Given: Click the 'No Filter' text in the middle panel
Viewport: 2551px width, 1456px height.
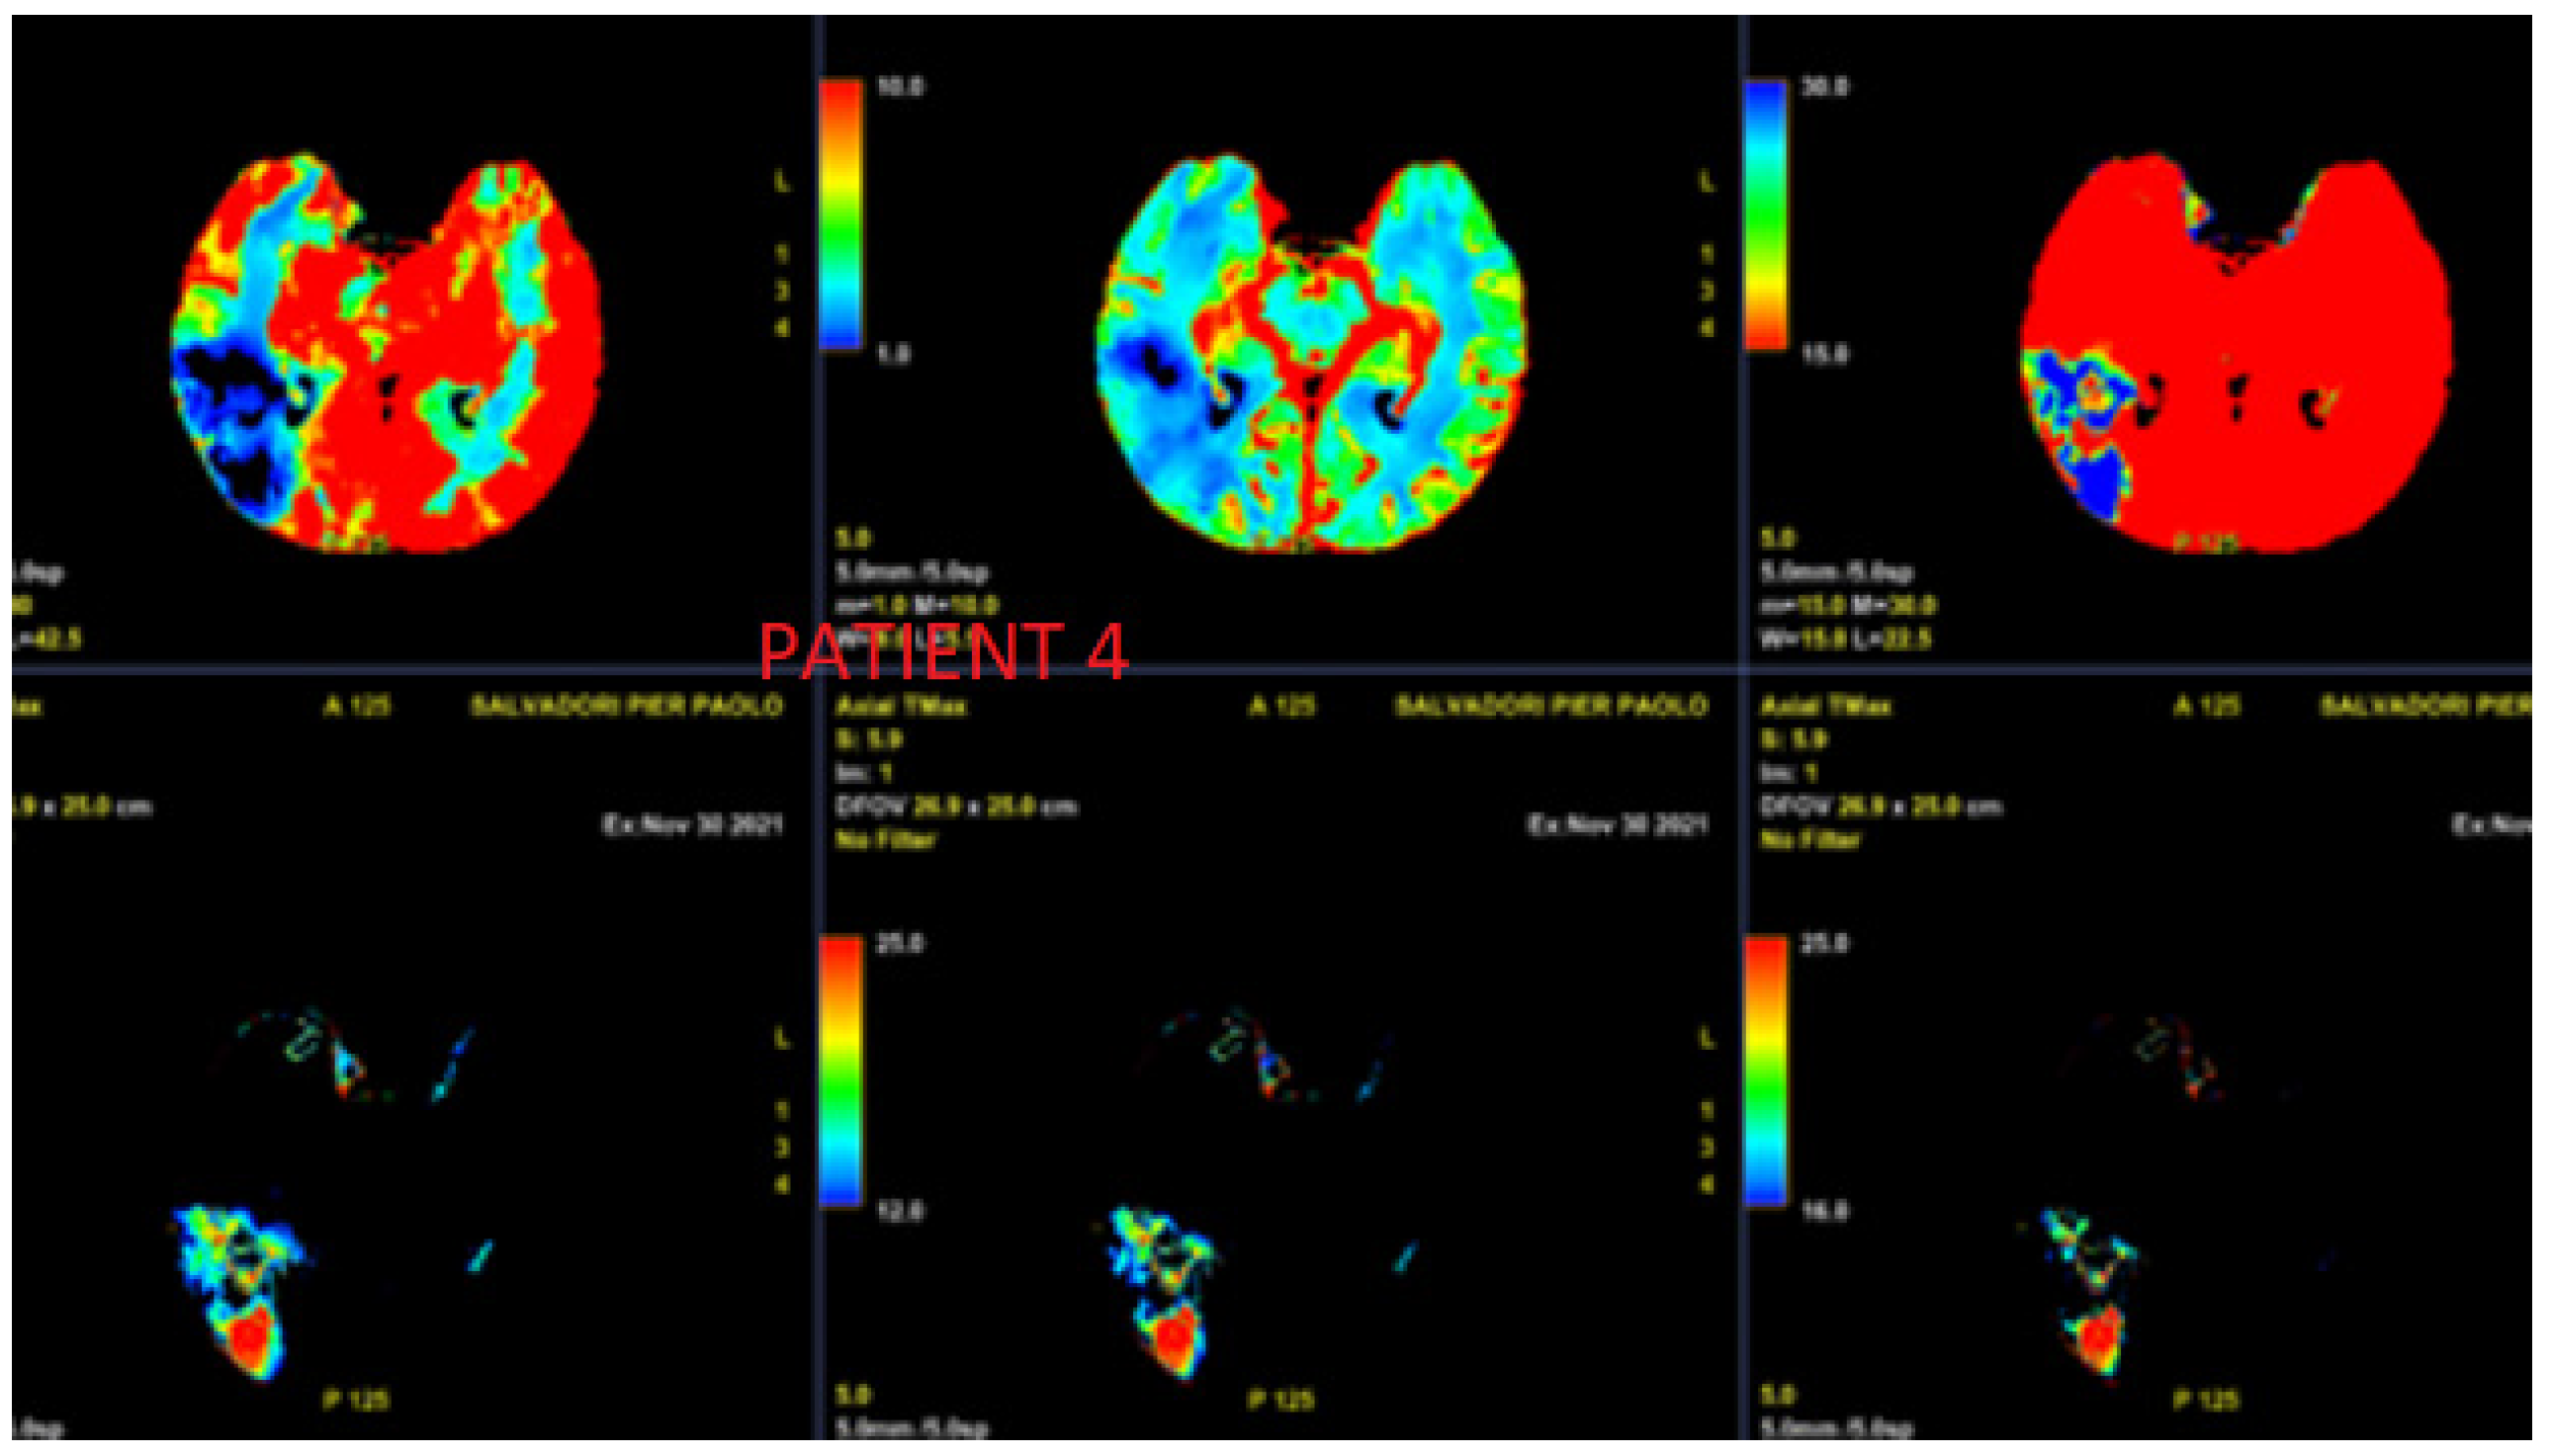Looking at the screenshot, I should 885,840.
